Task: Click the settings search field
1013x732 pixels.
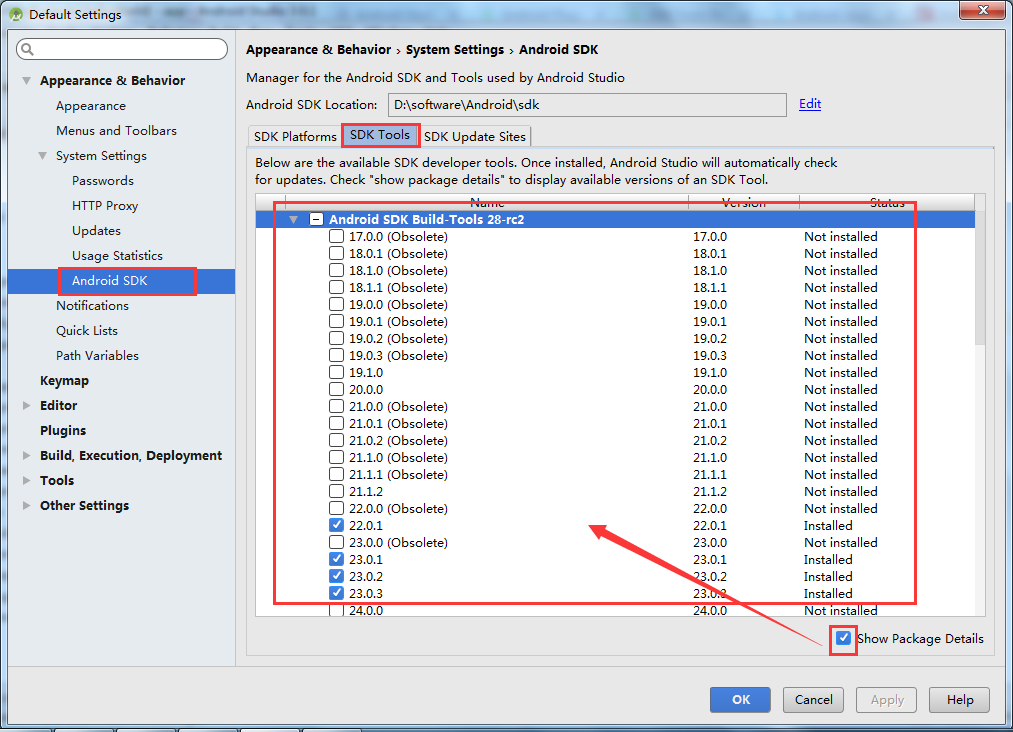Action: pyautogui.click(x=122, y=49)
